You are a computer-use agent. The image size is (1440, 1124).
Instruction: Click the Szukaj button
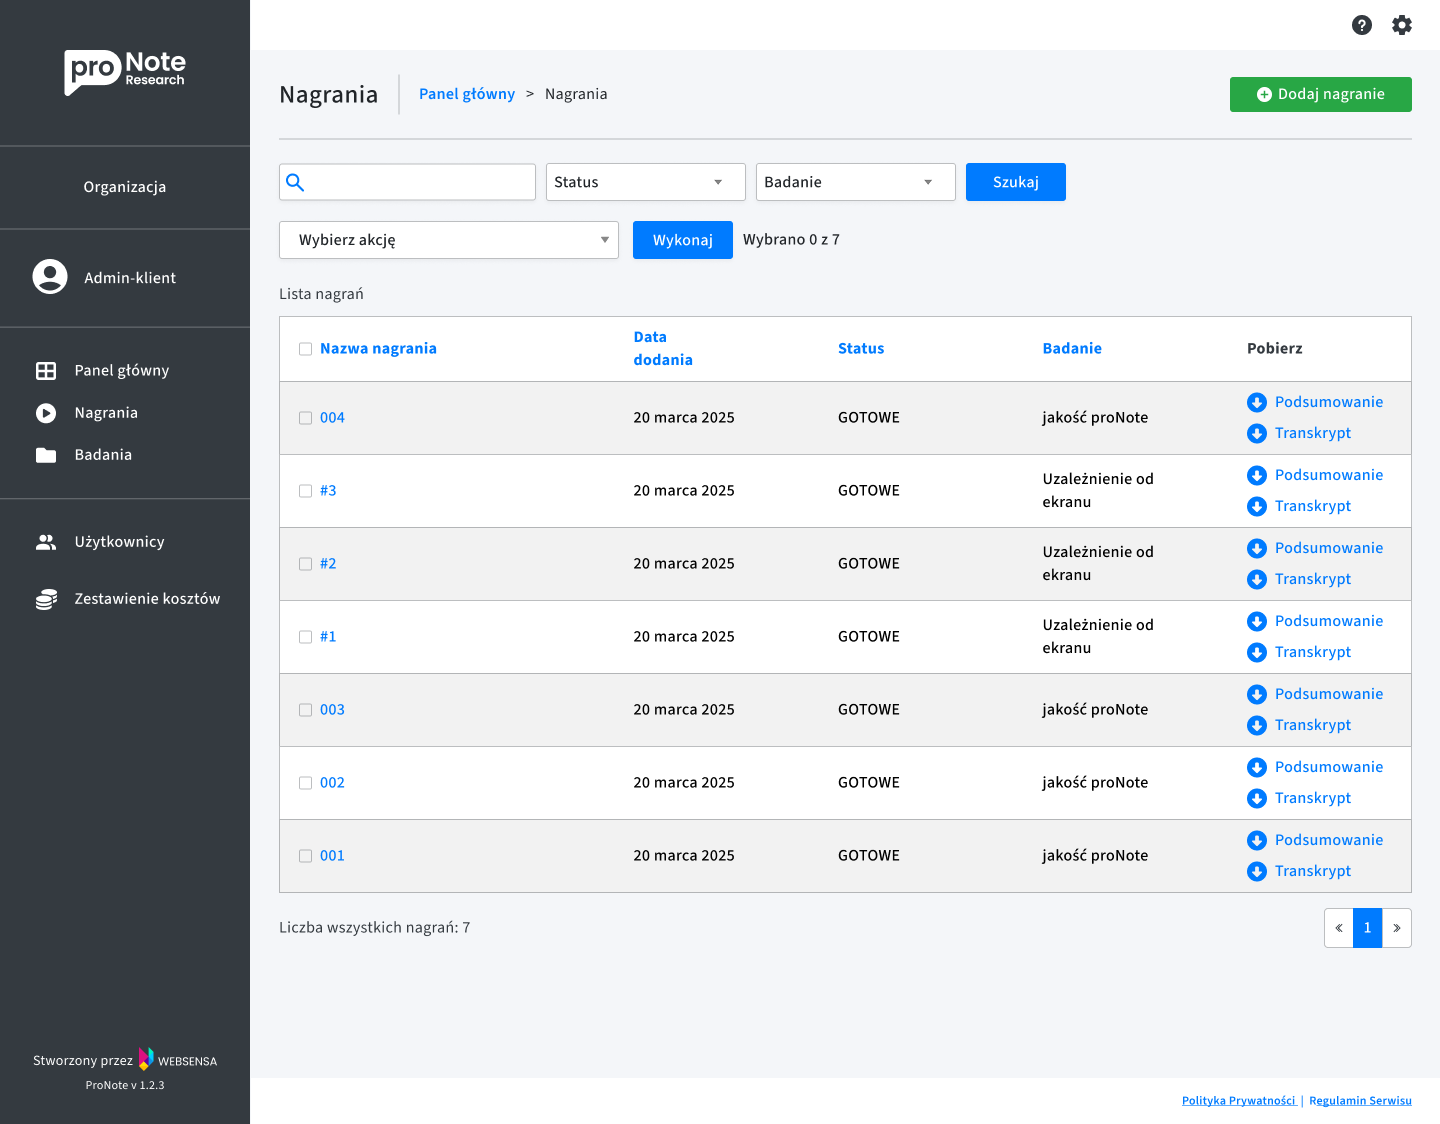[1016, 182]
